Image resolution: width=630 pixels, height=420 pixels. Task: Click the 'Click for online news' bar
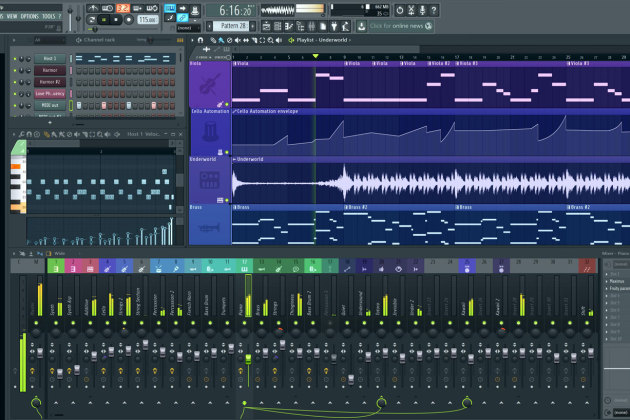[x=401, y=26]
